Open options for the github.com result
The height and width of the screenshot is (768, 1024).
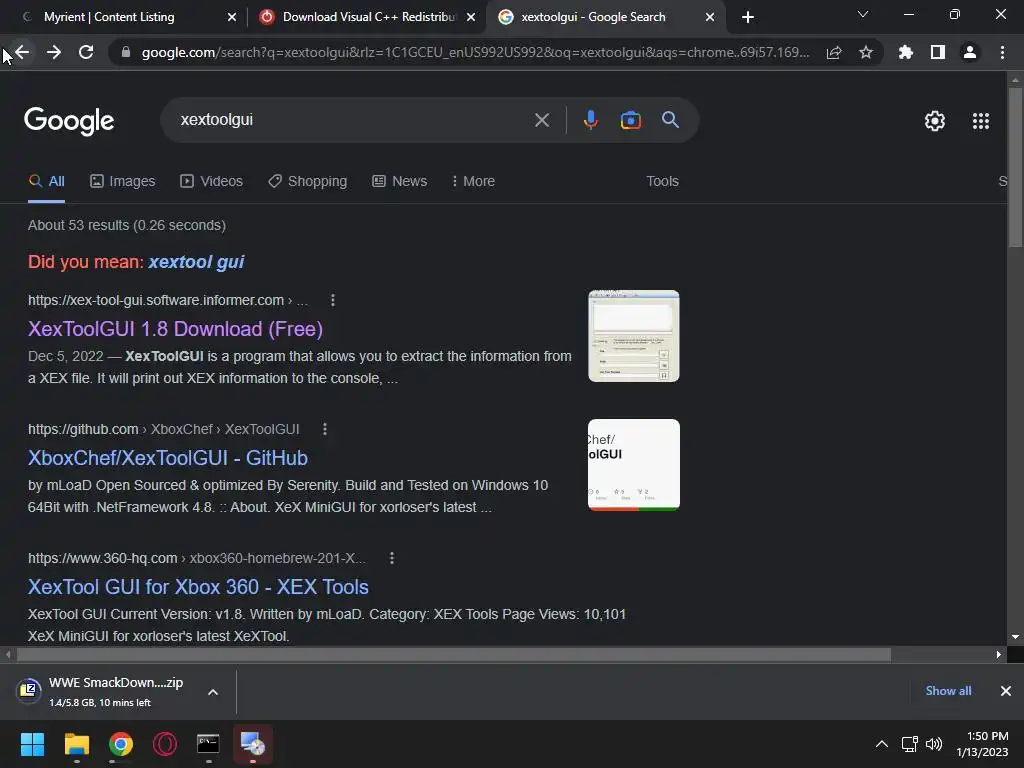coord(325,429)
